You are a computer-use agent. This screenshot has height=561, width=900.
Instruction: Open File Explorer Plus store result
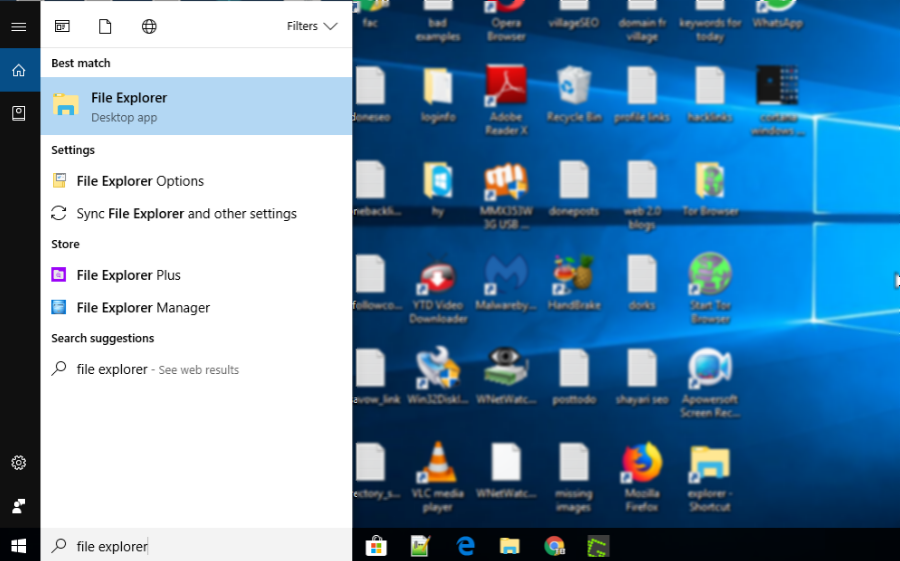click(196, 275)
